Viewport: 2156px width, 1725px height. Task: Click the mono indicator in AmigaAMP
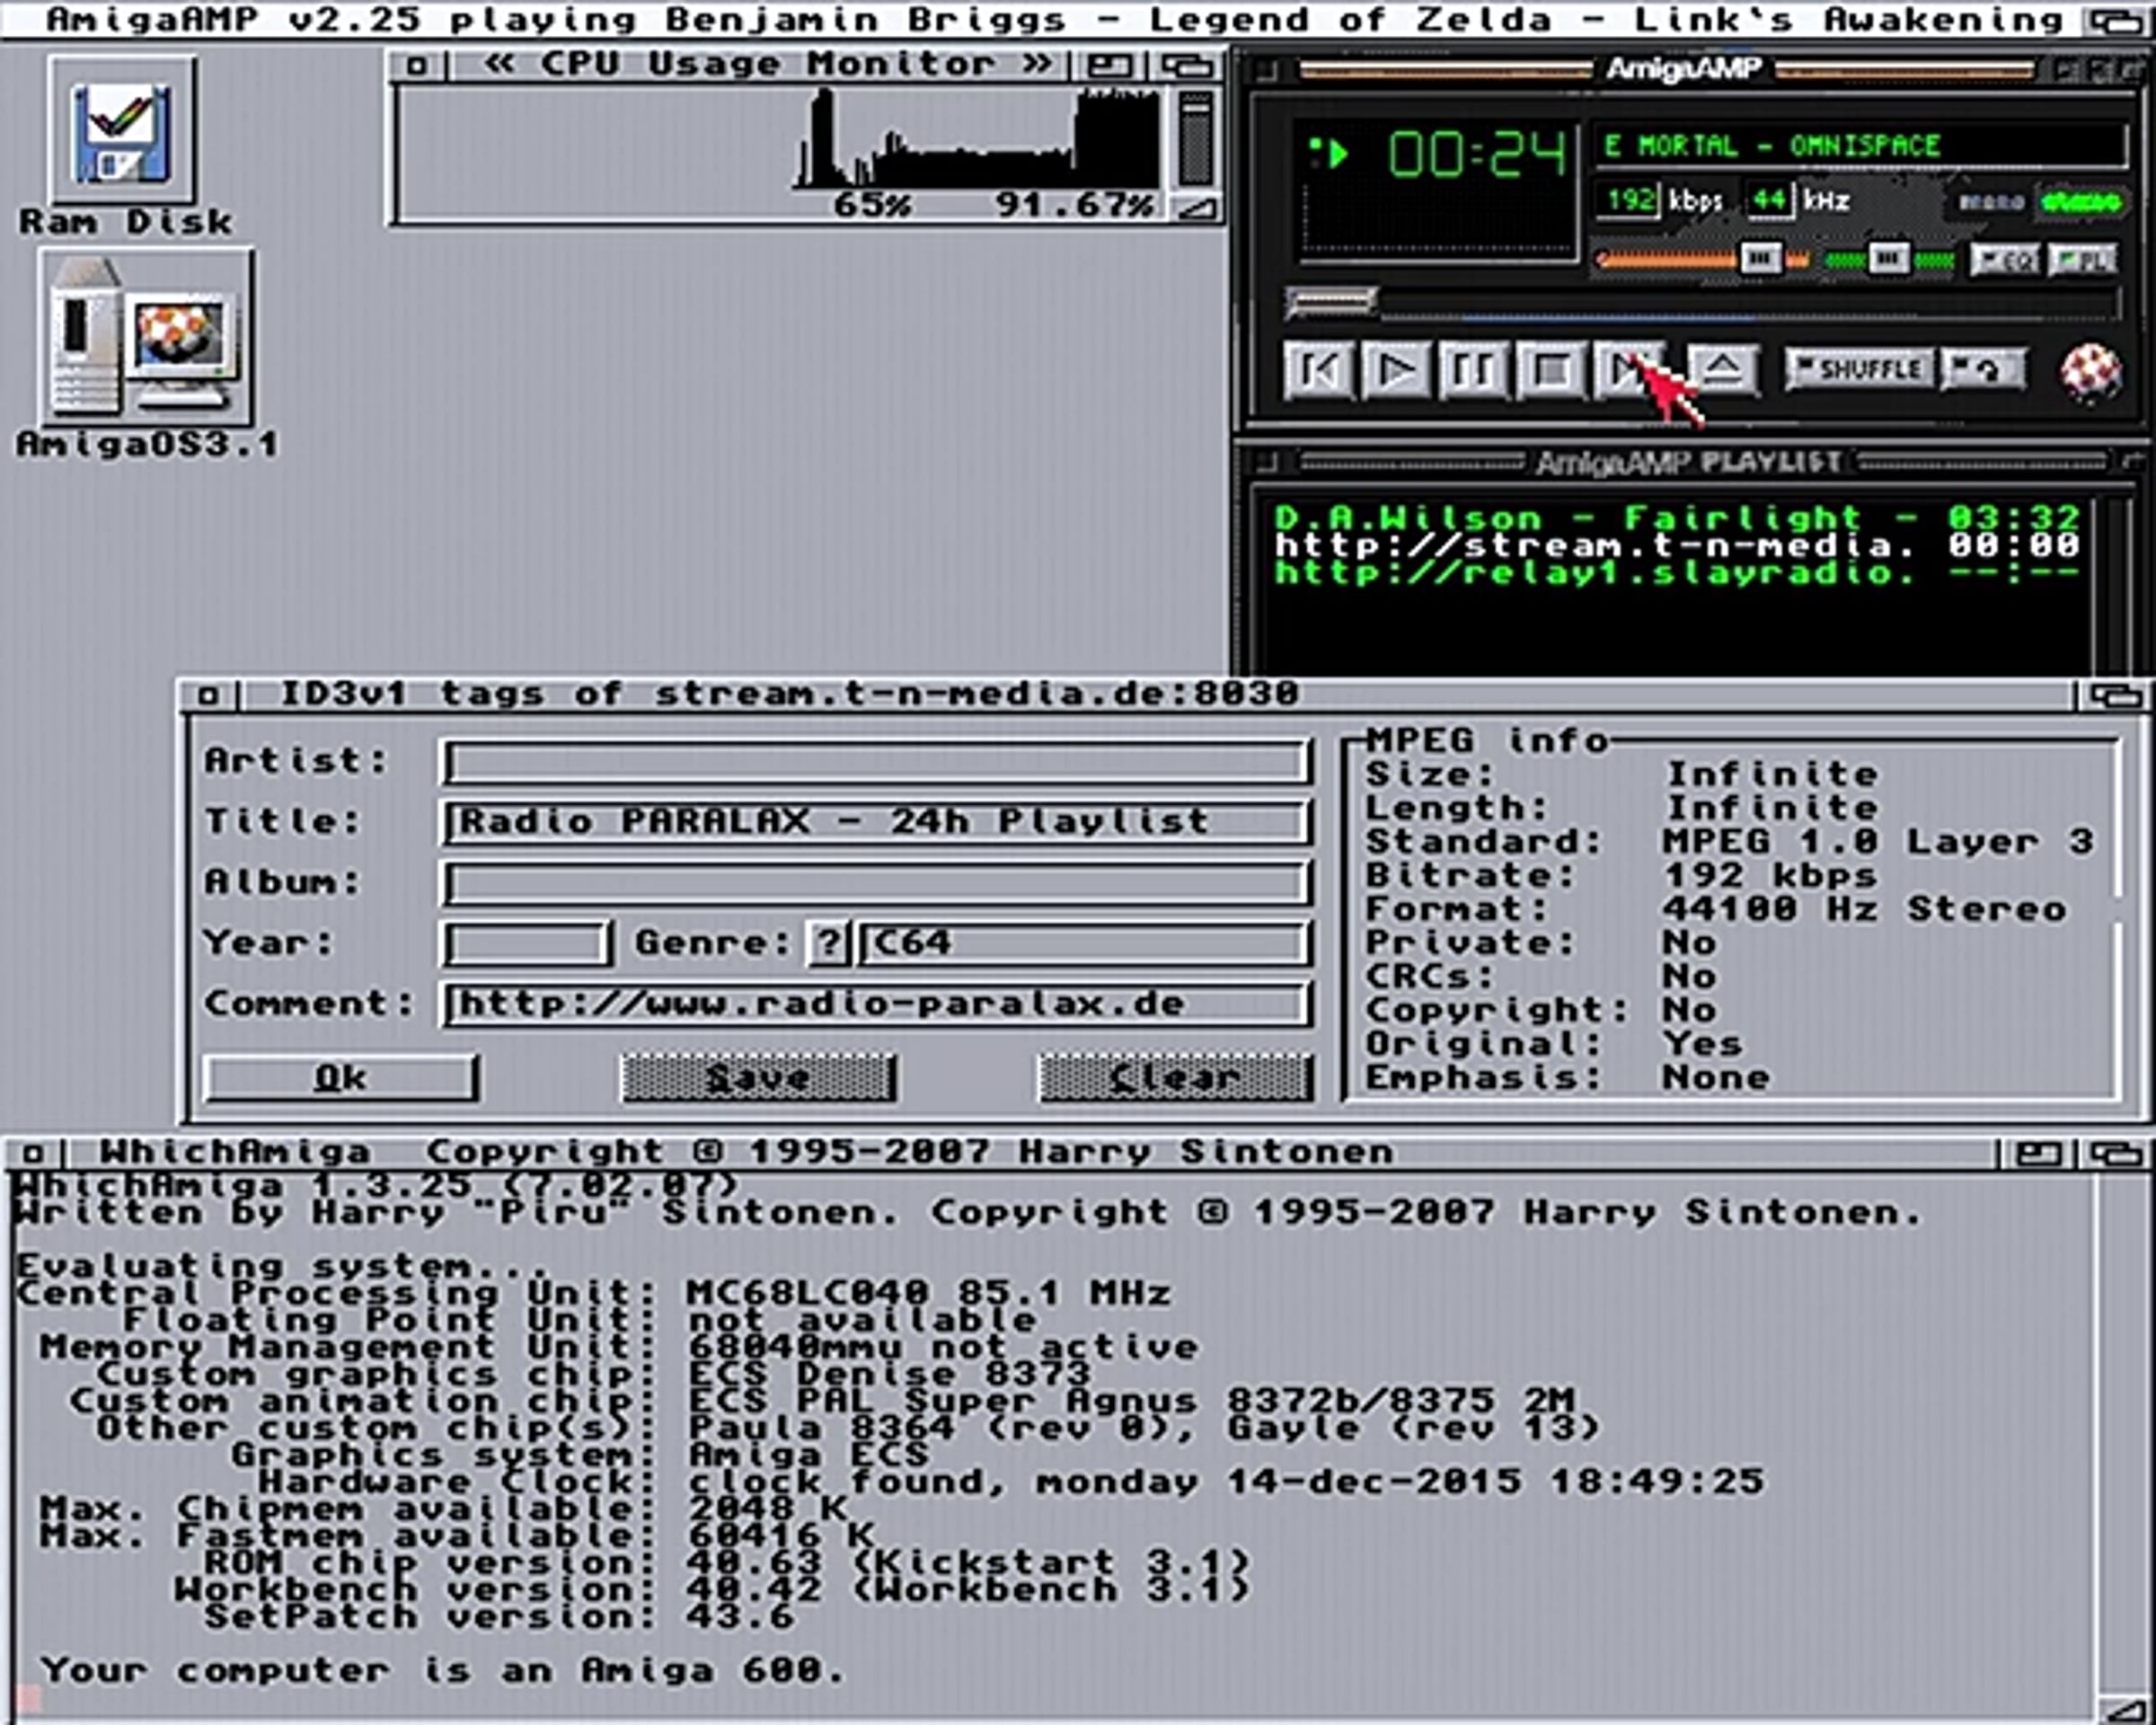1990,202
